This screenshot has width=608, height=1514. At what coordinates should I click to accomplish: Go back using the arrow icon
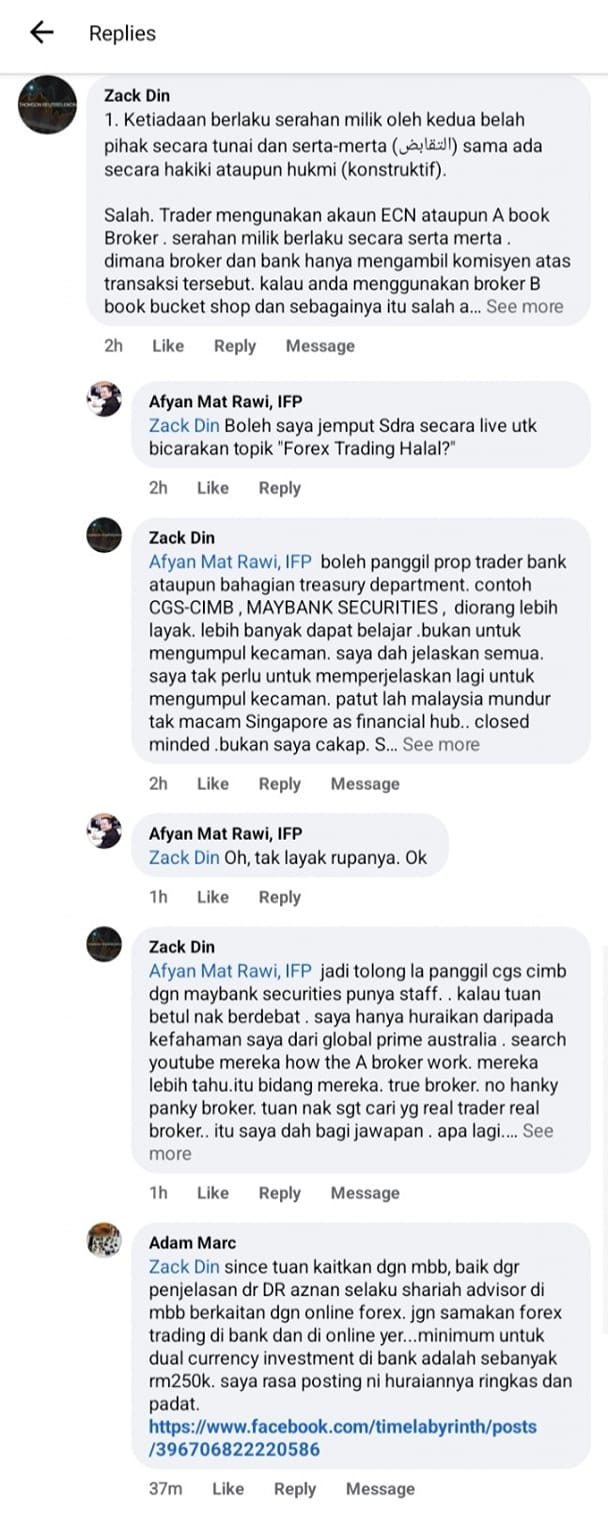[x=41, y=33]
